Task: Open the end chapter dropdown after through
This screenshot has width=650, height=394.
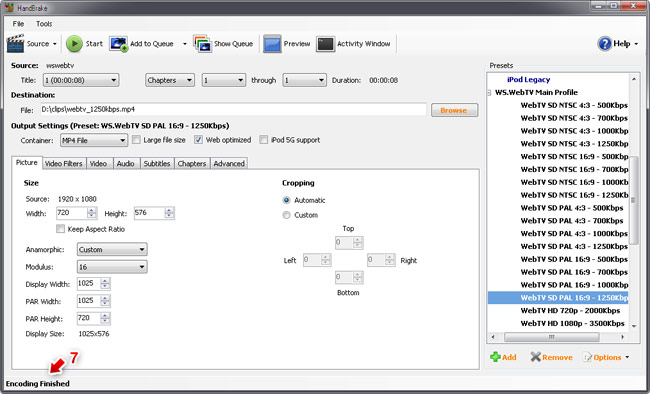Action: (304, 80)
